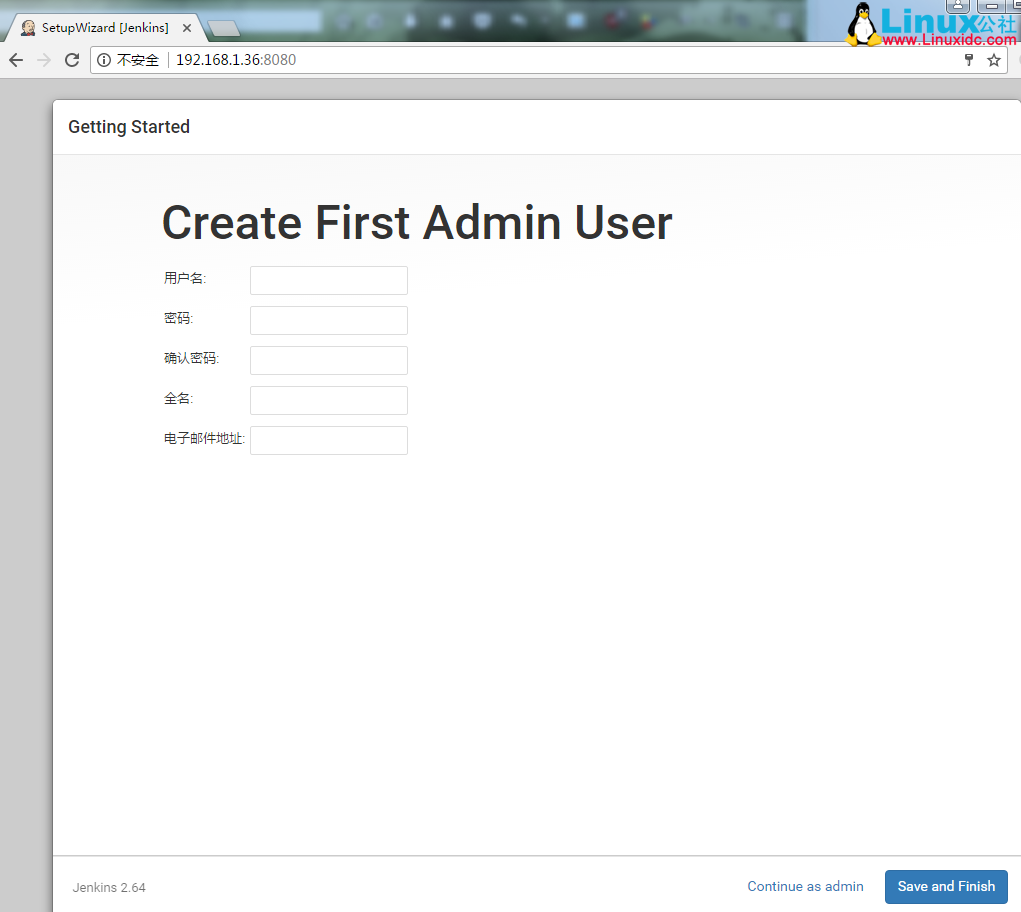Open a new browser tab
Viewport: 1021px width, 912px height.
coord(224,30)
